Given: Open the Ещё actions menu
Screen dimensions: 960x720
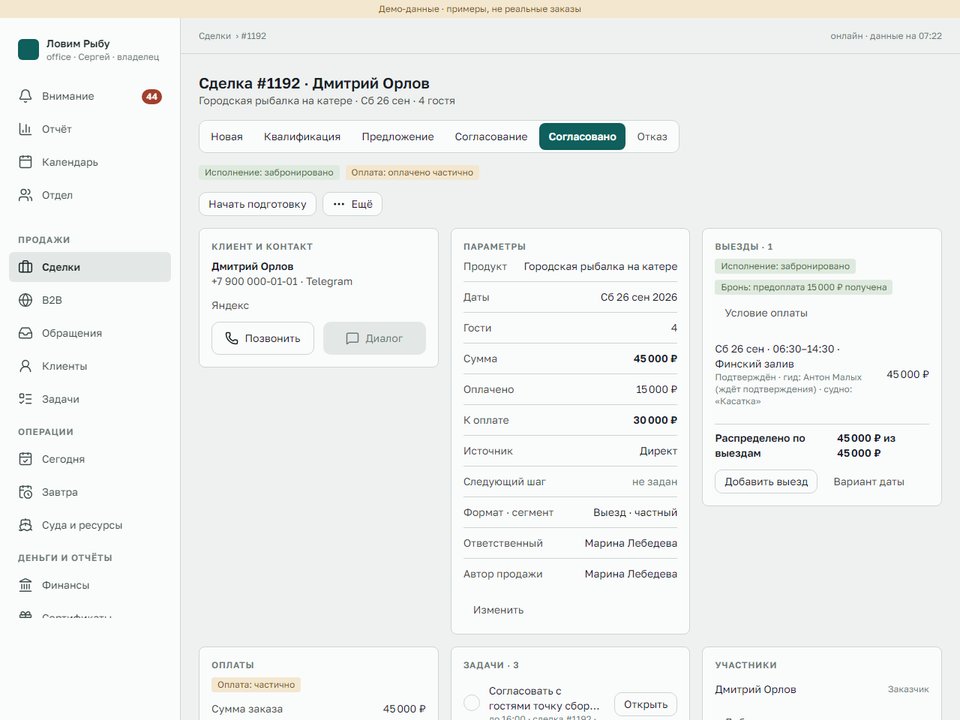Looking at the screenshot, I should 353,204.
